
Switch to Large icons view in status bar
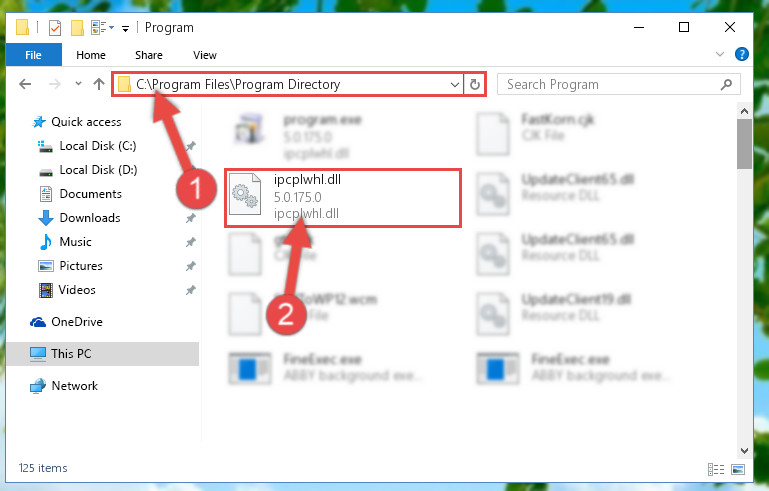click(738, 469)
